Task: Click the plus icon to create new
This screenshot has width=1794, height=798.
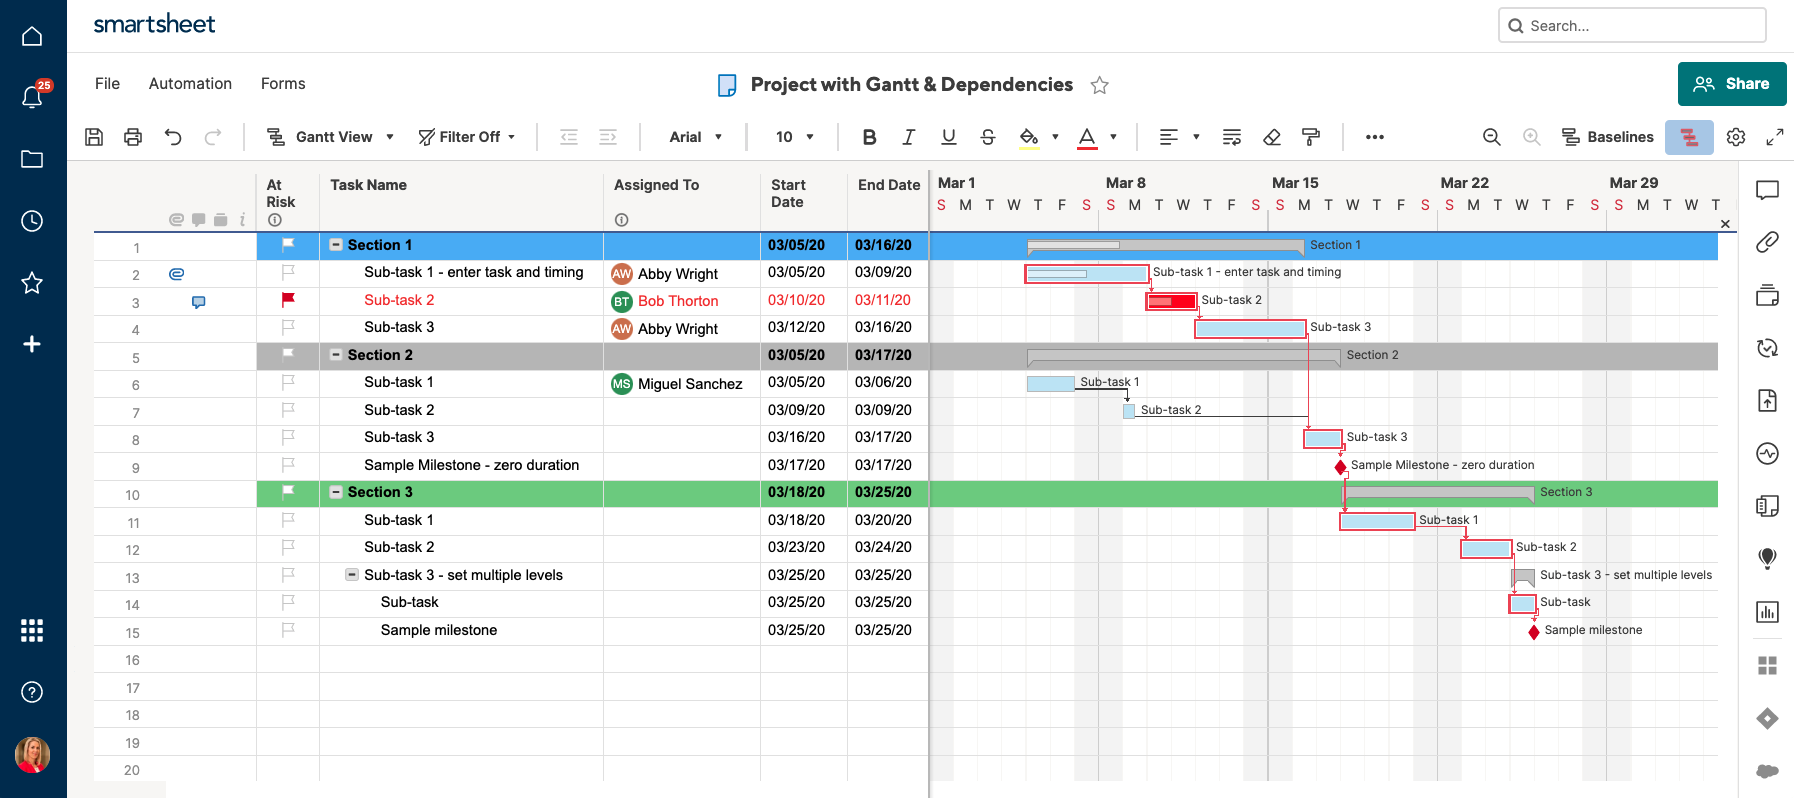Action: [32, 344]
